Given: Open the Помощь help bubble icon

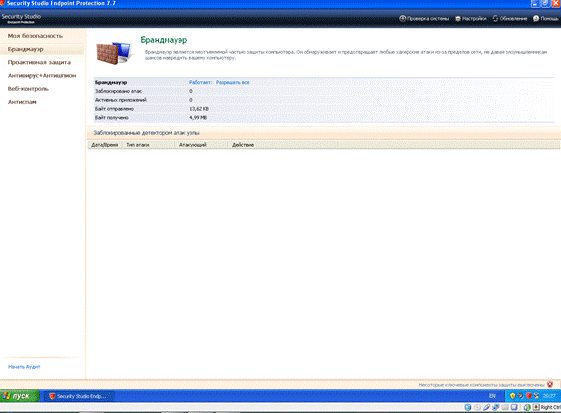Looking at the screenshot, I should (x=536, y=18).
